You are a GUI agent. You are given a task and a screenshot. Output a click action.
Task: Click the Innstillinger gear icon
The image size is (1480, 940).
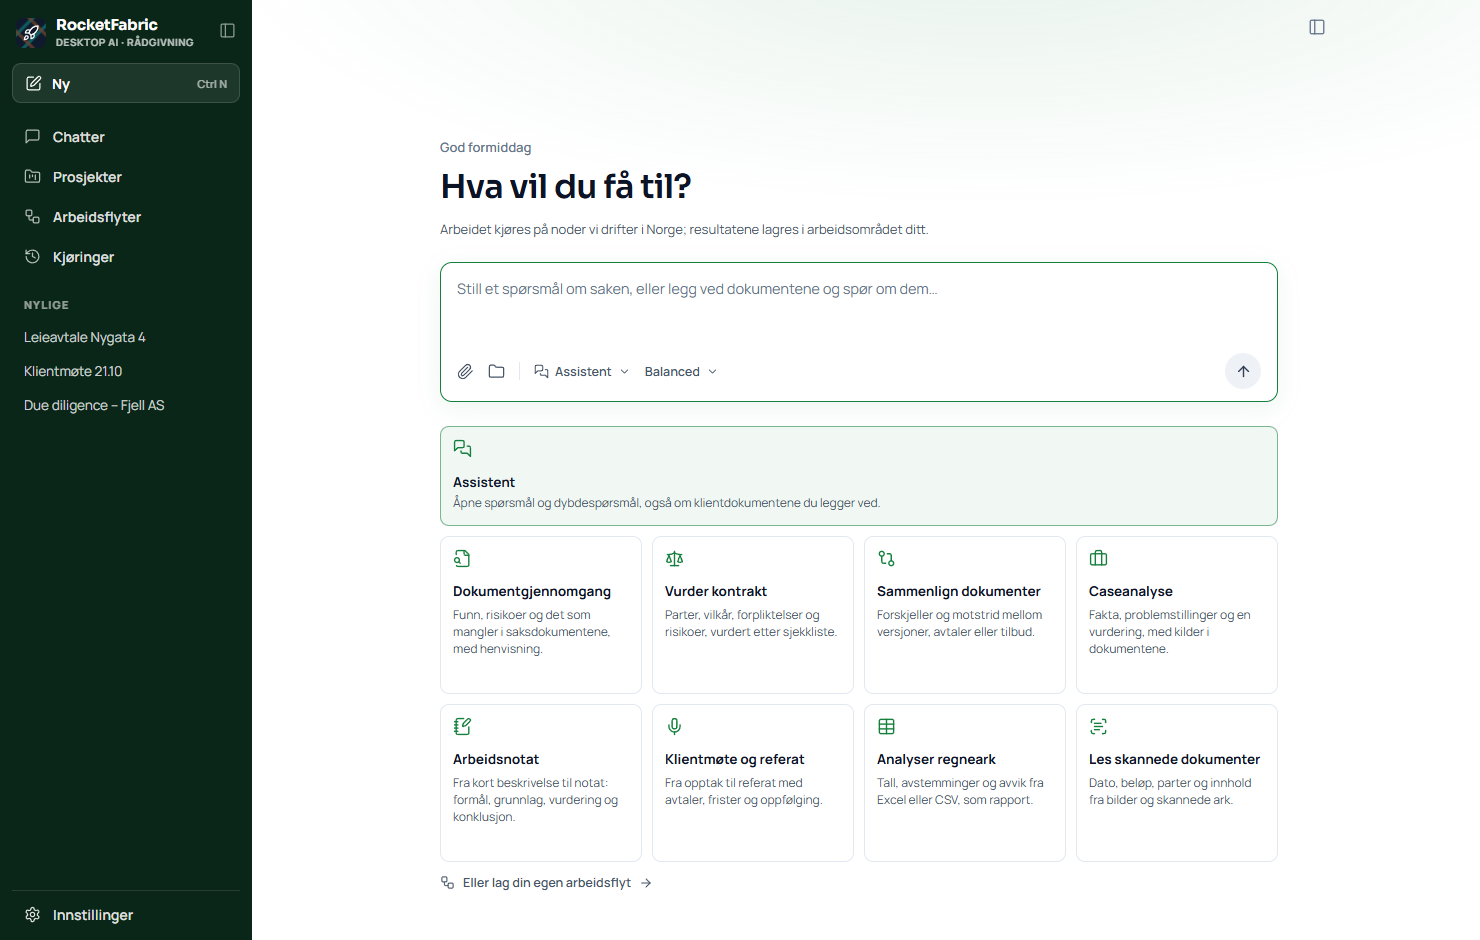(33, 915)
